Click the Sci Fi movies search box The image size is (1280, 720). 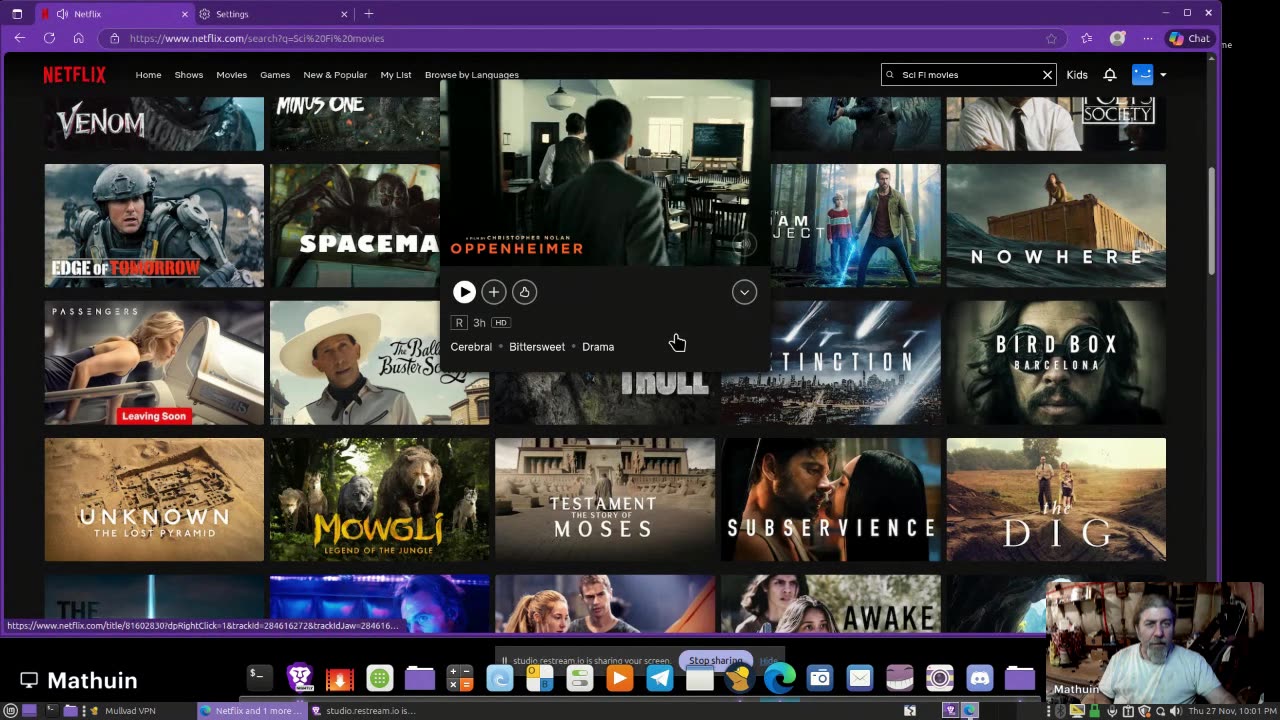click(x=968, y=75)
